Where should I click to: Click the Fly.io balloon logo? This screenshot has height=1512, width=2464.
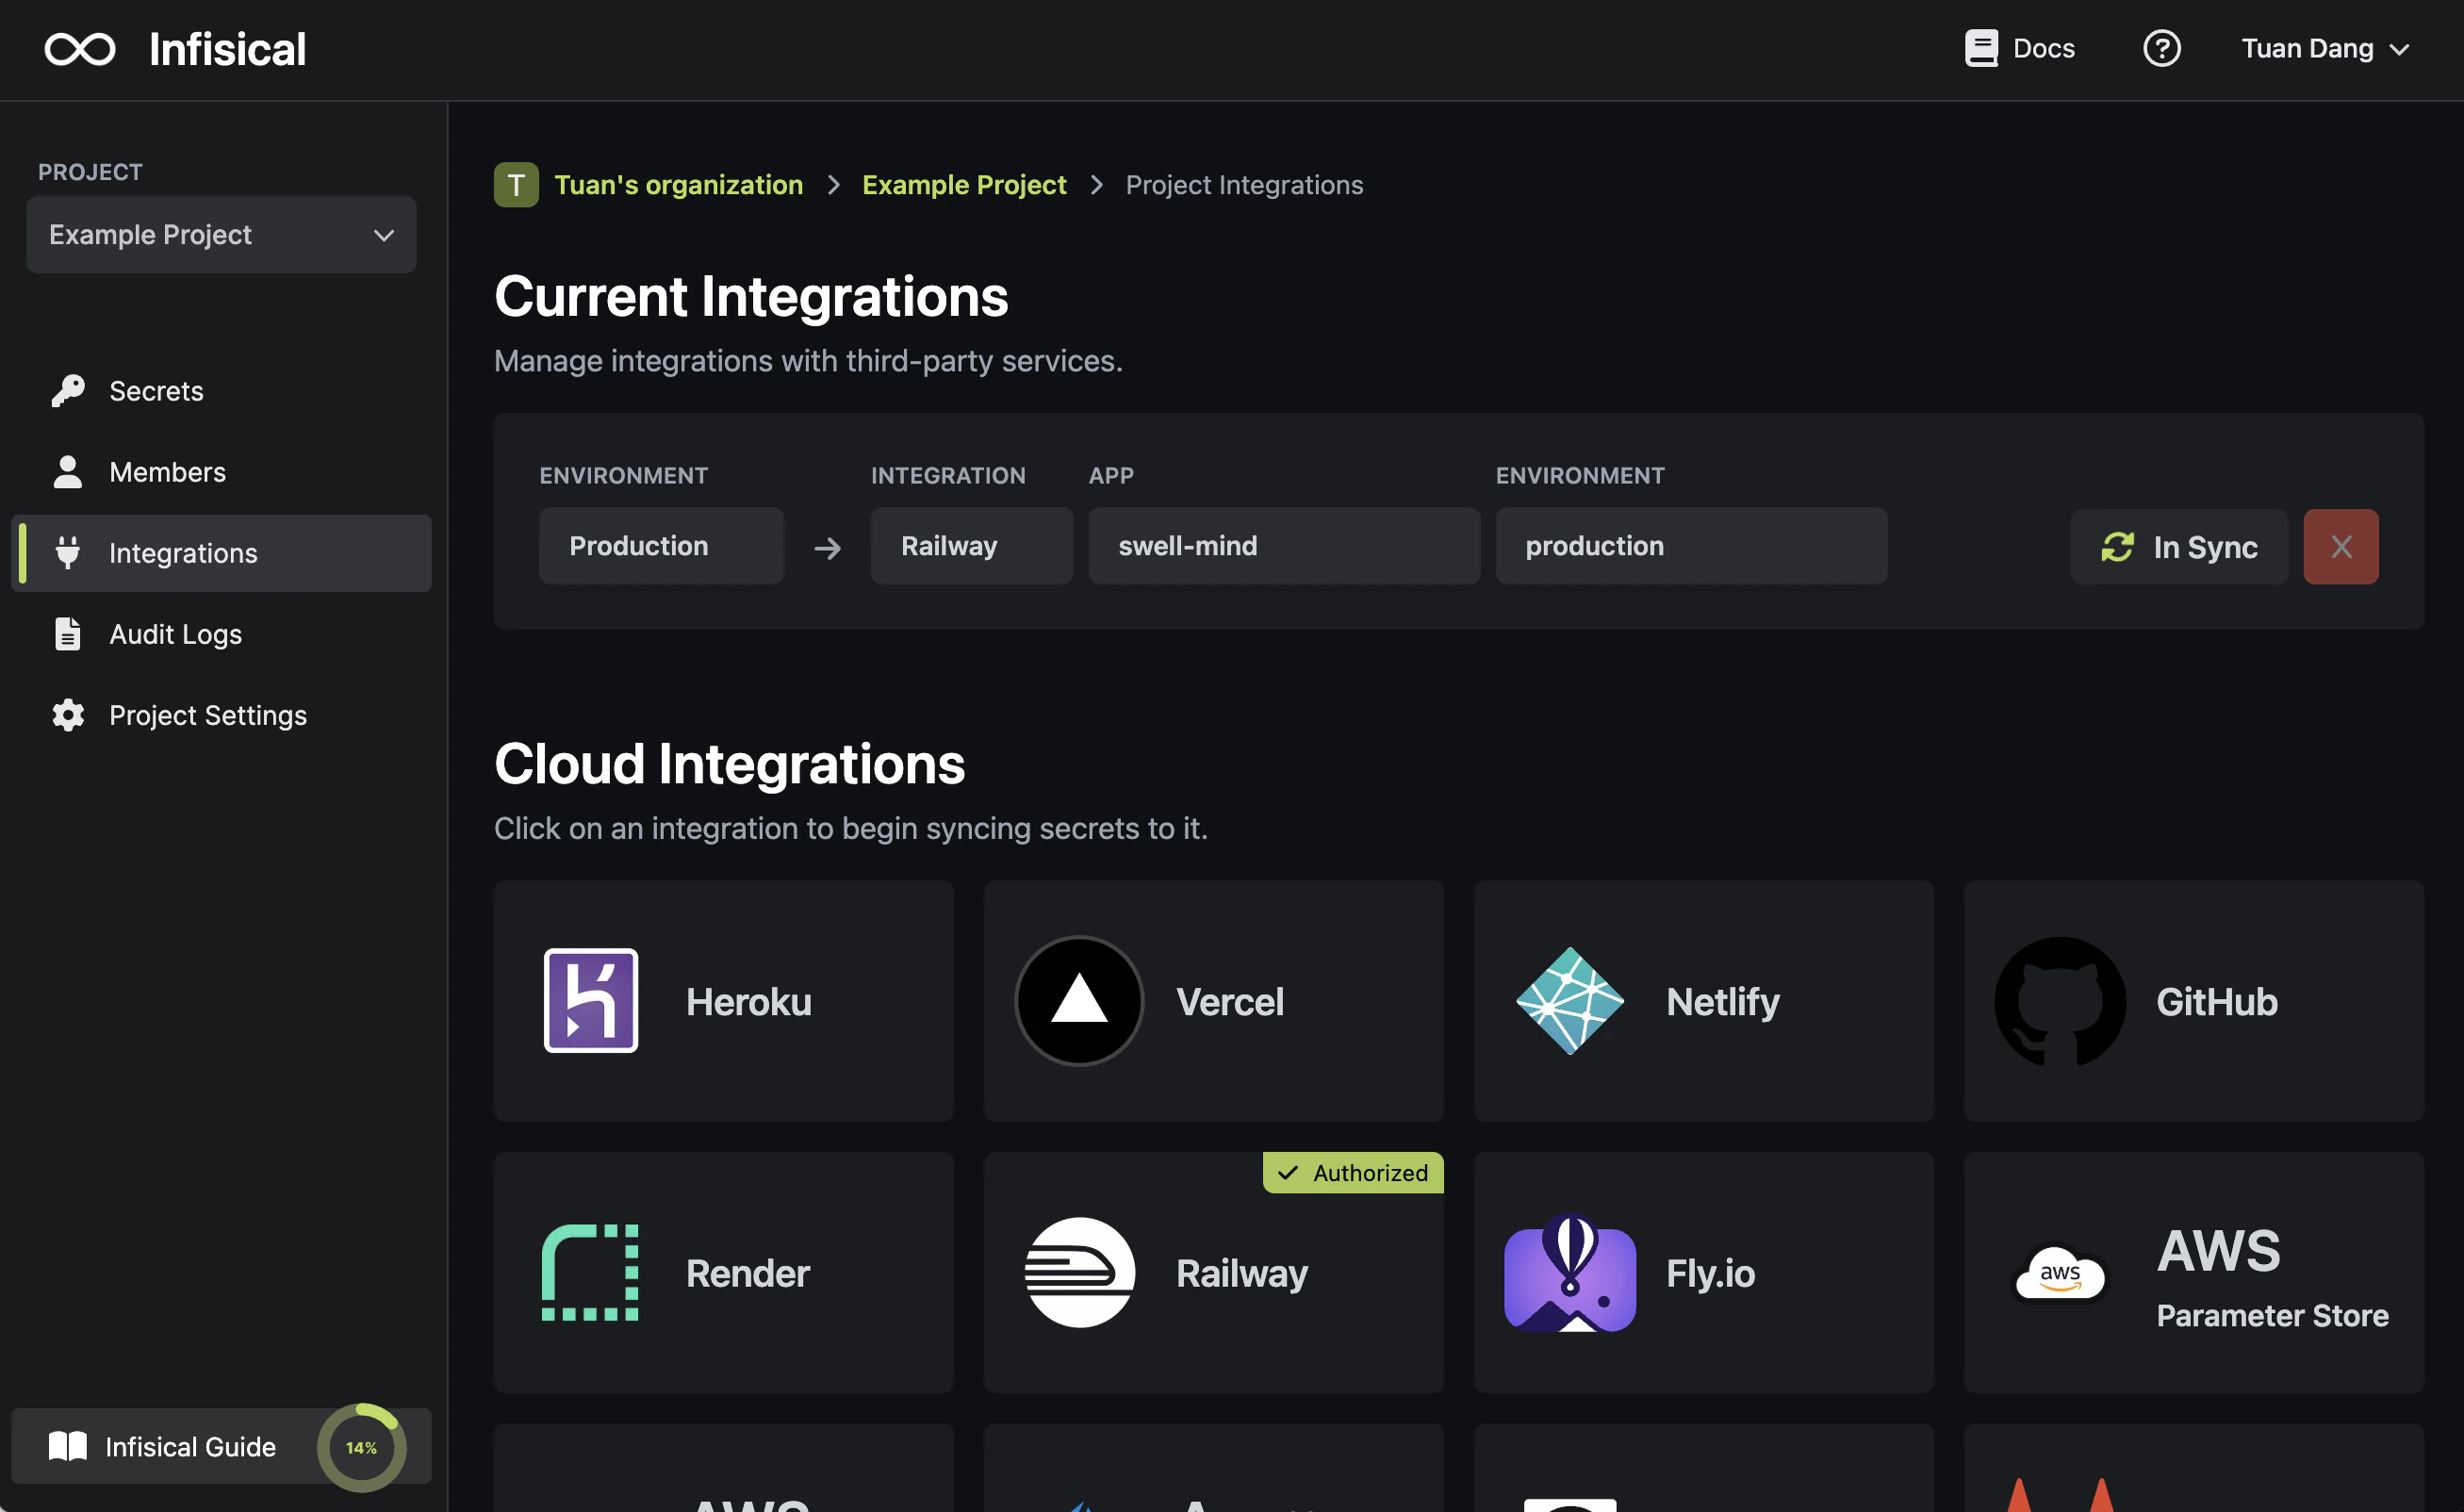1570,1273
